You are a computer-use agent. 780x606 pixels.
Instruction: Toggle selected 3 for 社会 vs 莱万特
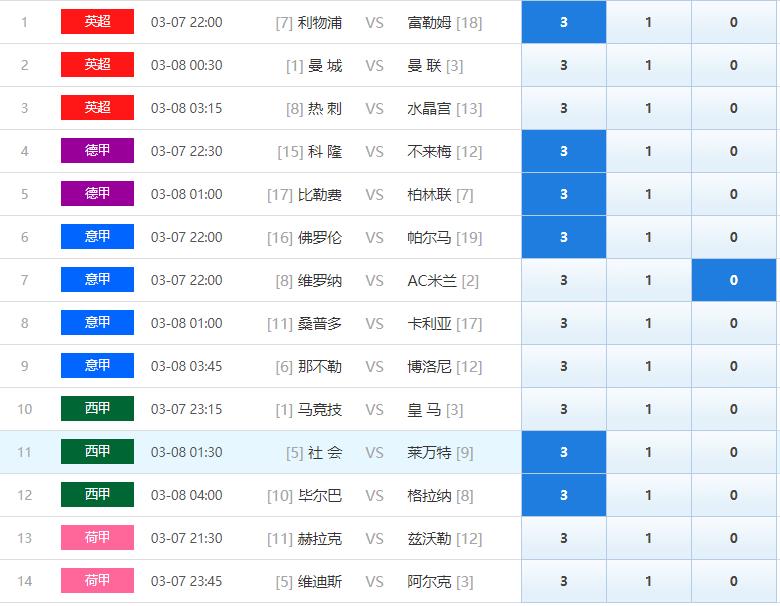click(564, 452)
